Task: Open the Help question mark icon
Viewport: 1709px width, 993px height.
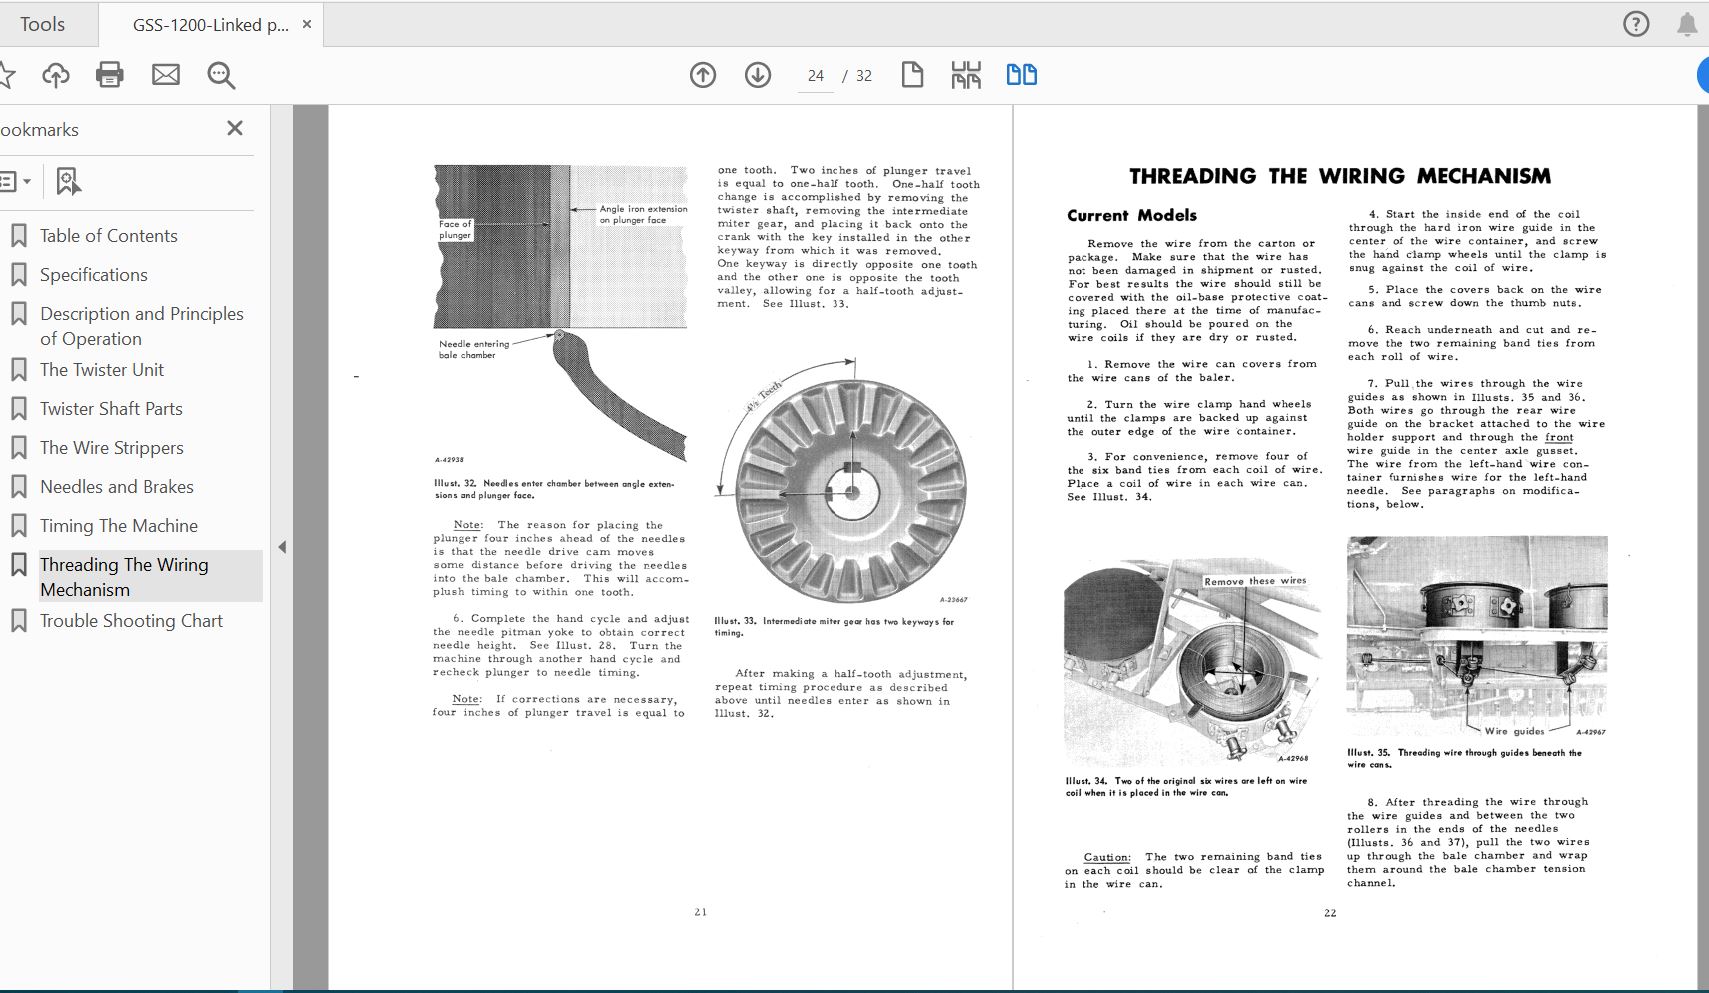Action: 1636,24
